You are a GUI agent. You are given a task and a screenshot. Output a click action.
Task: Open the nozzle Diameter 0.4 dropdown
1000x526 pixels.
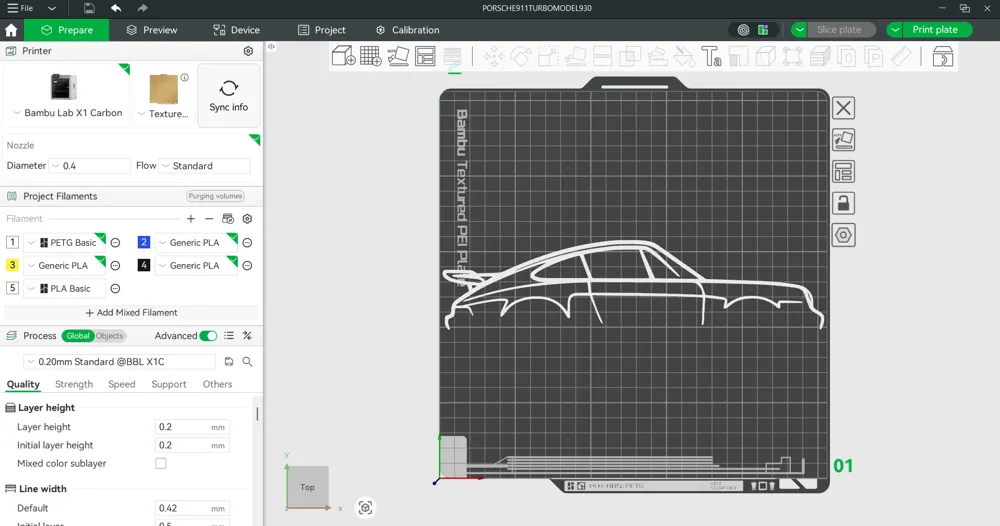tap(90, 166)
